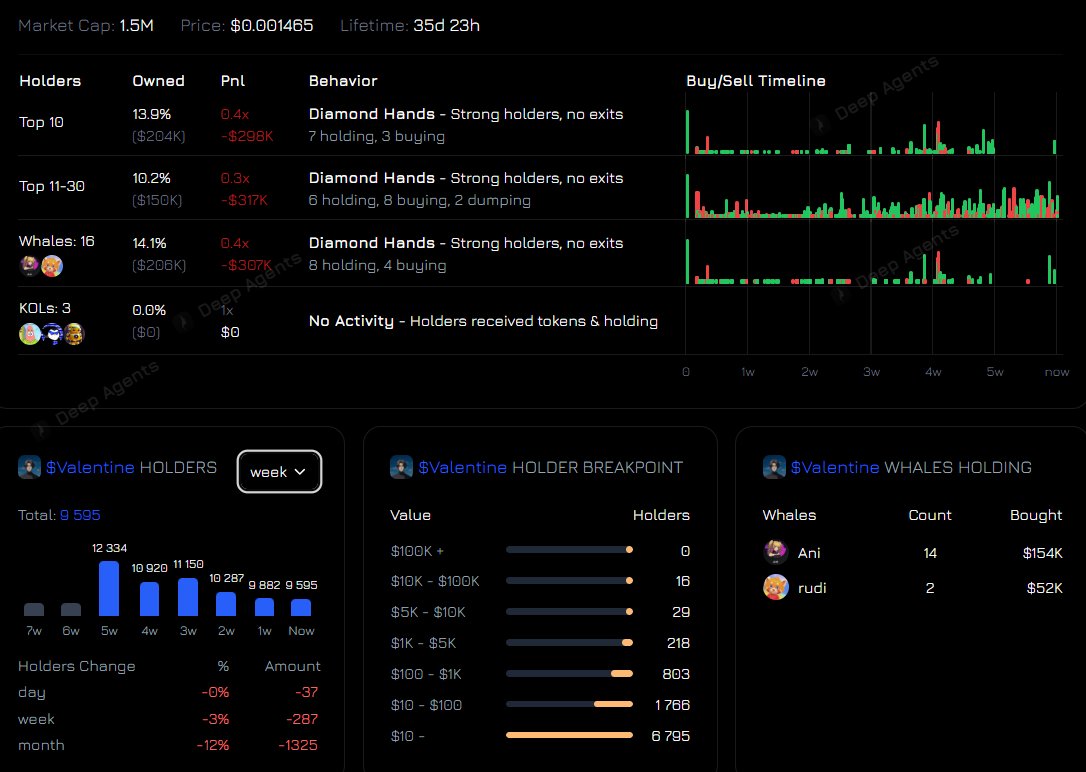Click the Bought column header

click(x=1036, y=515)
